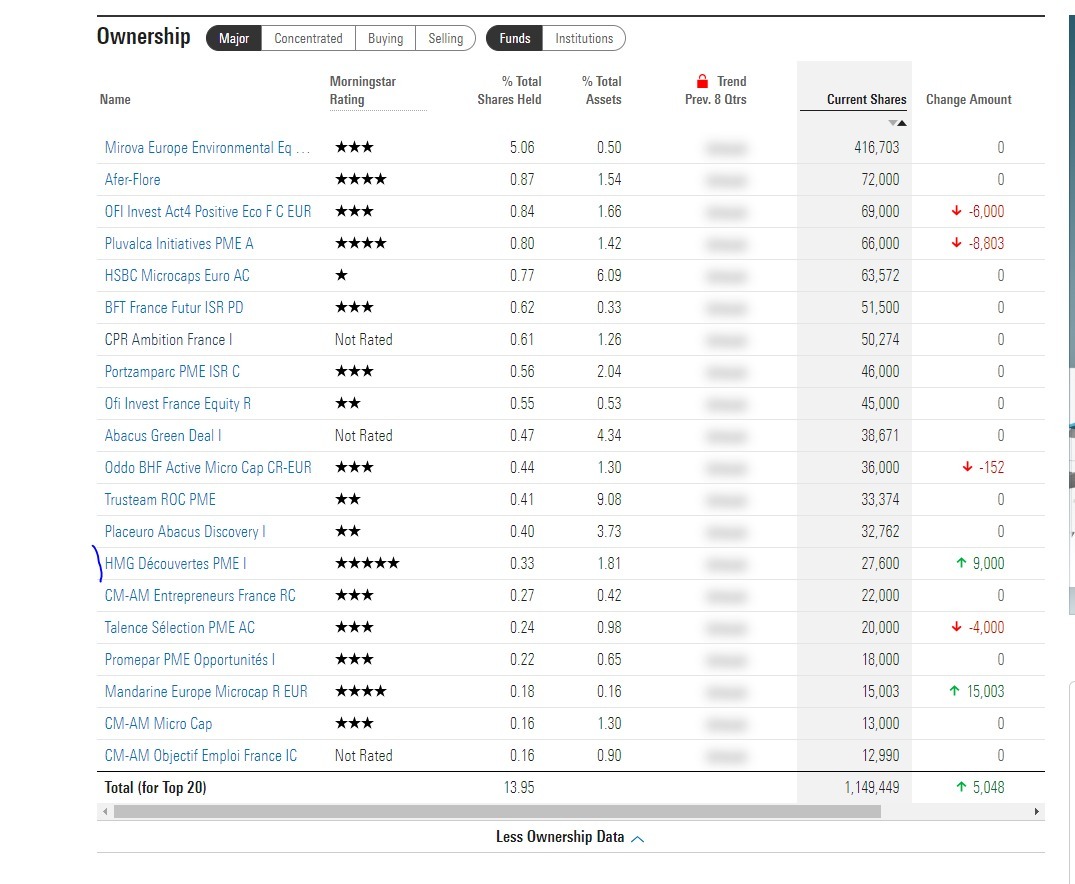This screenshot has width=1075, height=884.
Task: Open Placeuro Abacus Discovery I link
Action: pos(185,531)
